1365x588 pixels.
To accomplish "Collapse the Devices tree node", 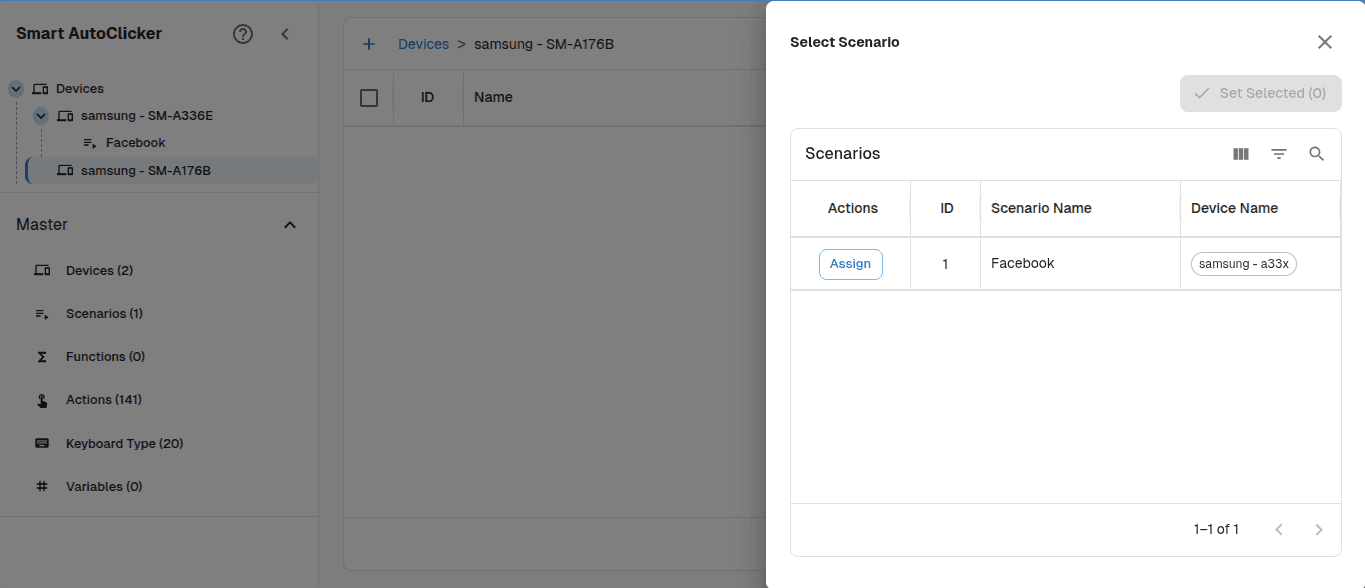I will coord(15,88).
